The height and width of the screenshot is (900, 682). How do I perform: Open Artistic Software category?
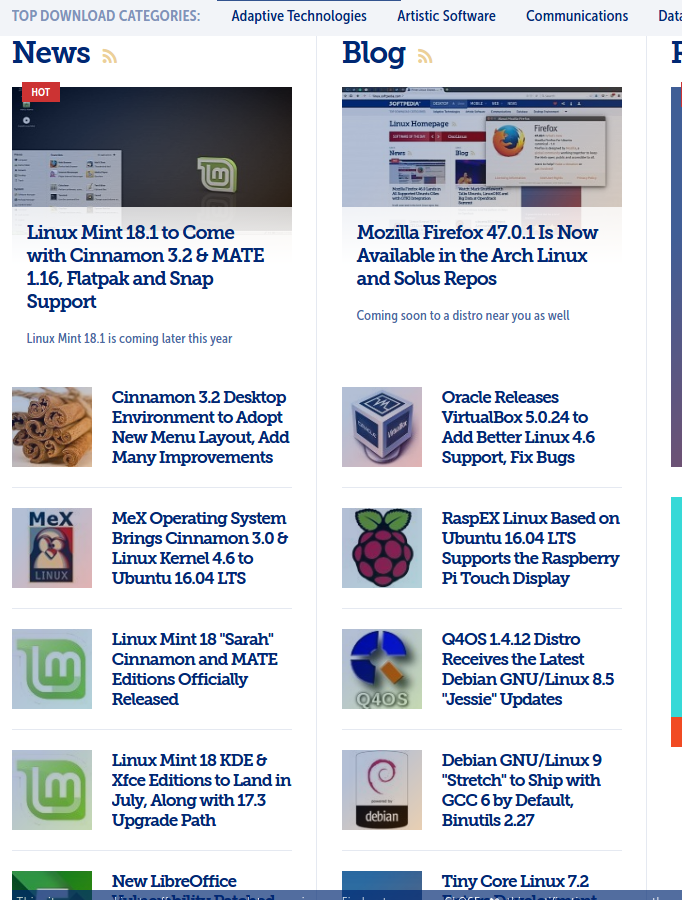(446, 16)
